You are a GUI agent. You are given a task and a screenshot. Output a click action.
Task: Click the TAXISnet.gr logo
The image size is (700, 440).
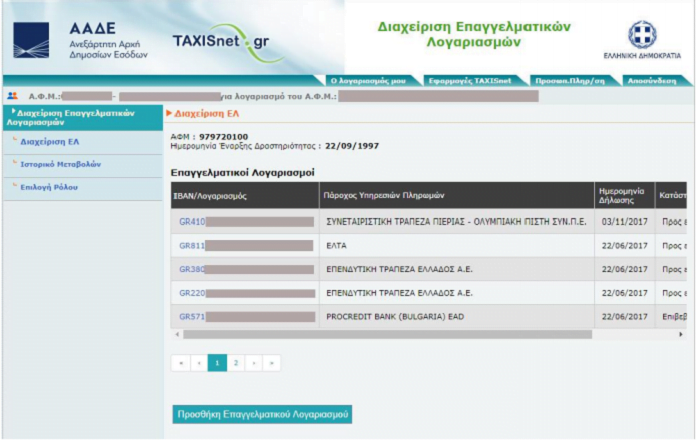click(x=228, y=43)
